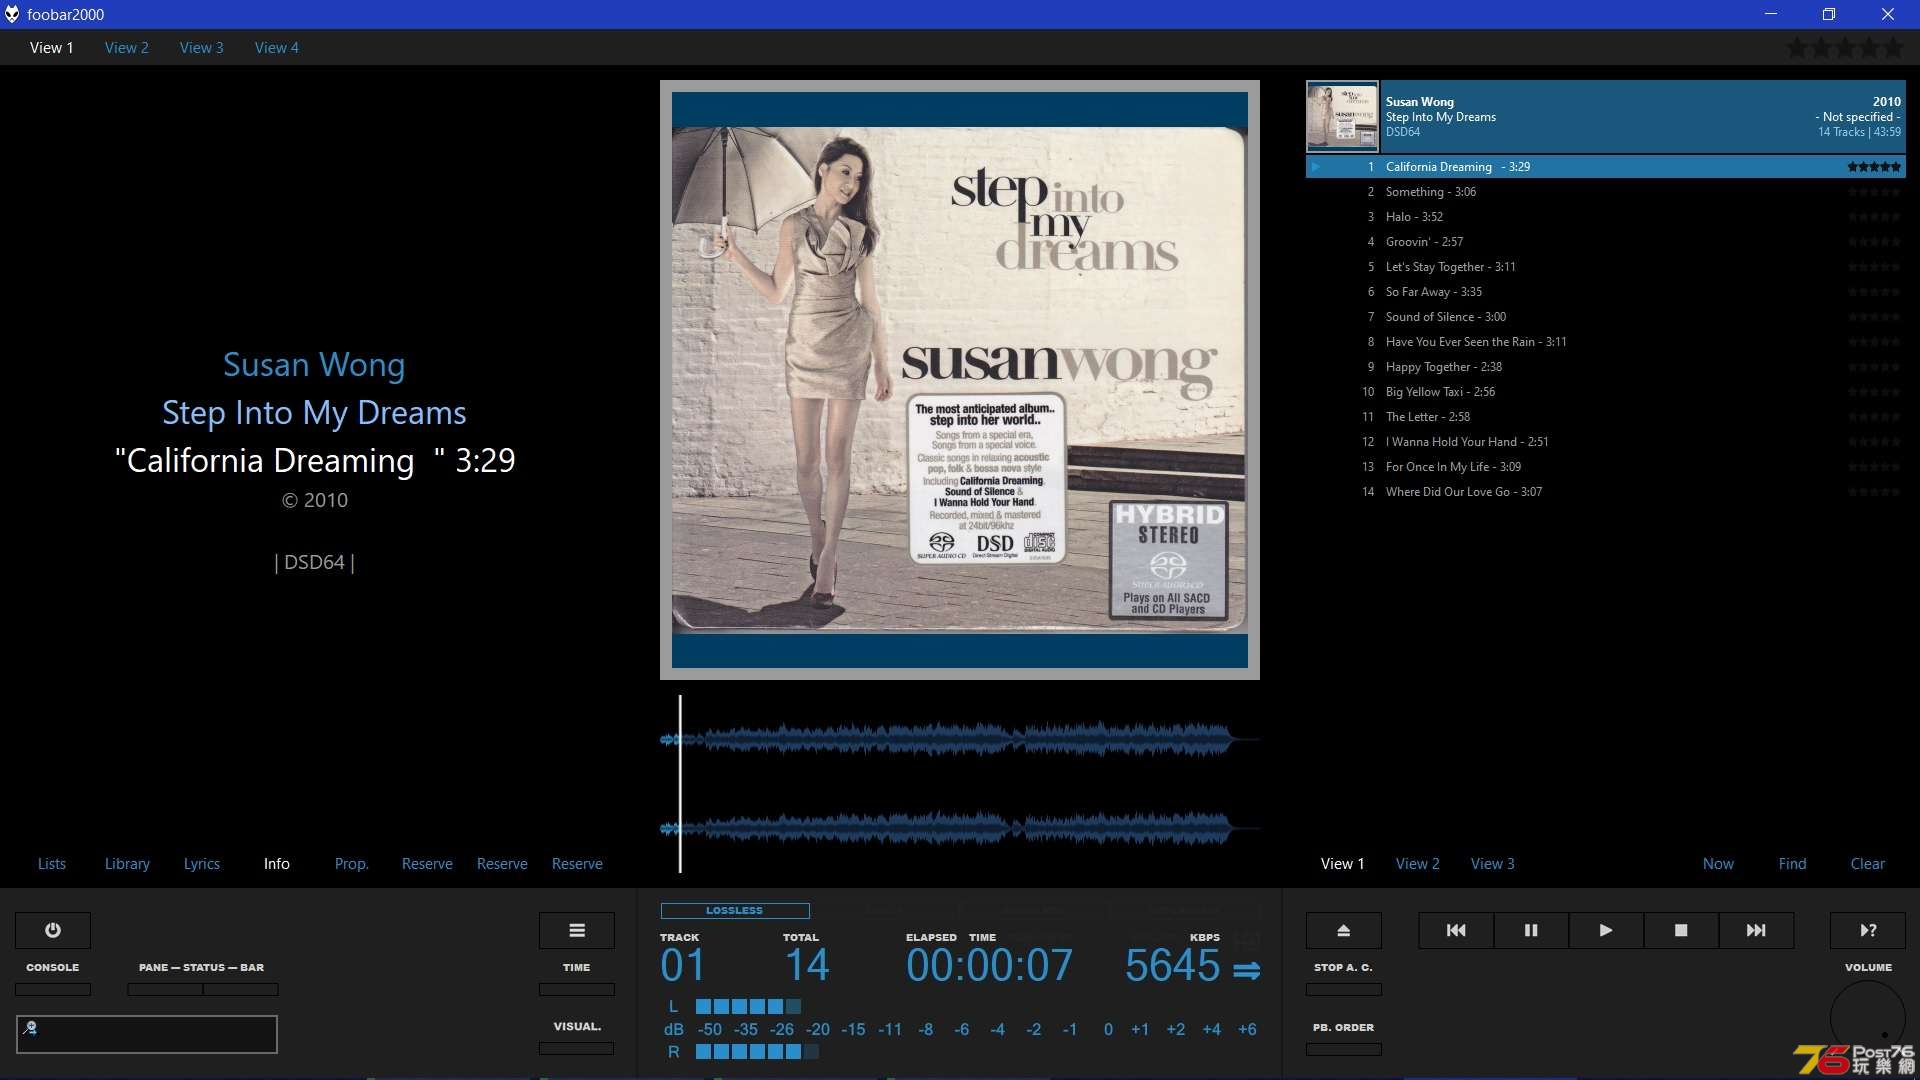This screenshot has height=1080, width=1920.
Task: Select track 'Something - 3:06'
Action: coord(1606,192)
